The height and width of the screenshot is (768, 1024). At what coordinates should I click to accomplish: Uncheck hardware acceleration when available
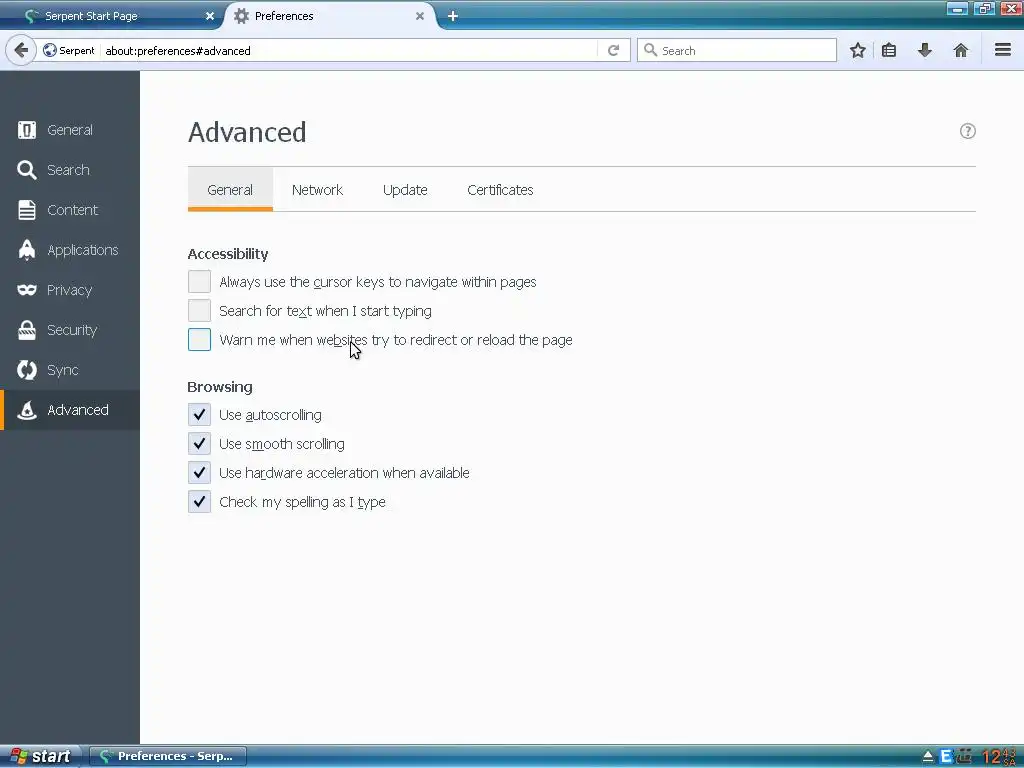(x=199, y=472)
